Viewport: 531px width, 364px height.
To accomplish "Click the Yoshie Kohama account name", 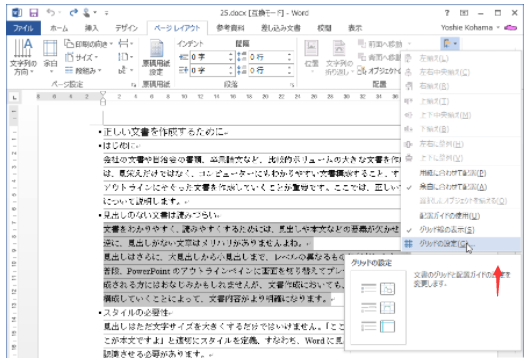I will pos(467,28).
